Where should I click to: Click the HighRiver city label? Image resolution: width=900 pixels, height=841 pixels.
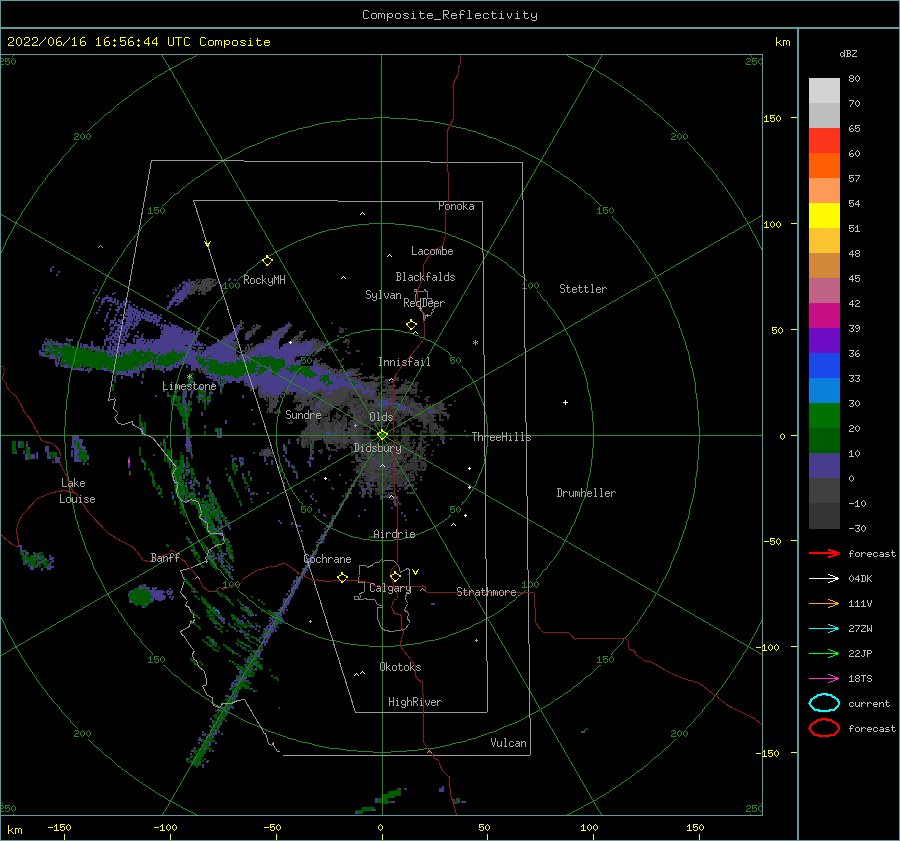[415, 702]
